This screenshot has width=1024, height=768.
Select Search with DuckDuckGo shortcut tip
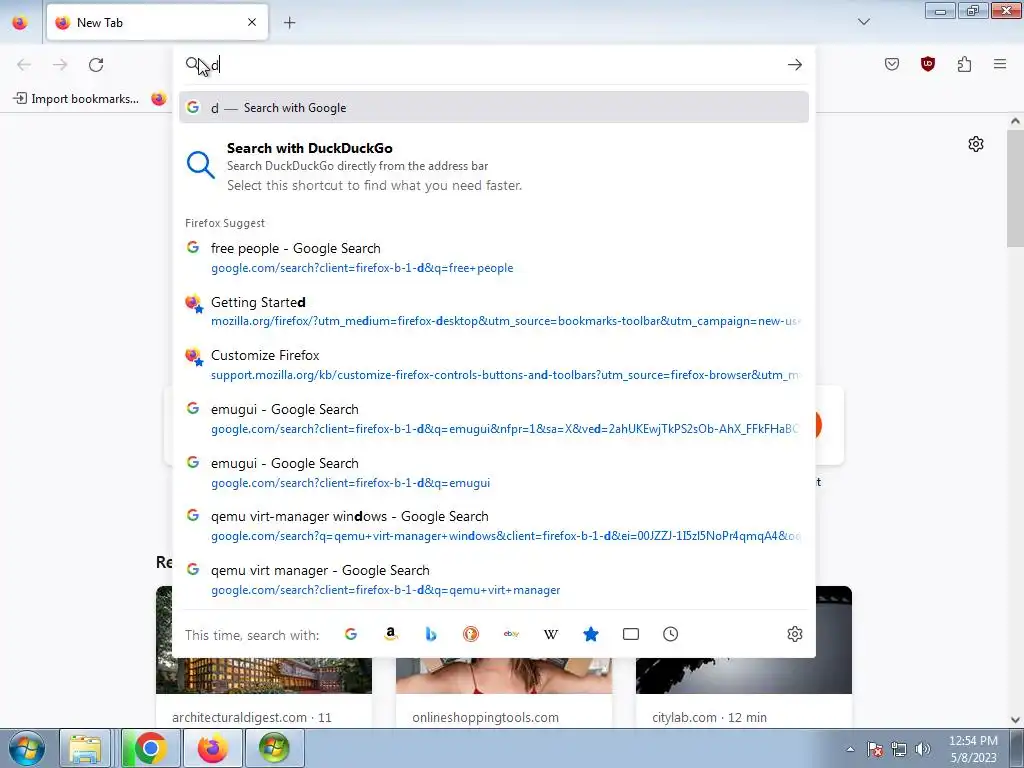494,166
